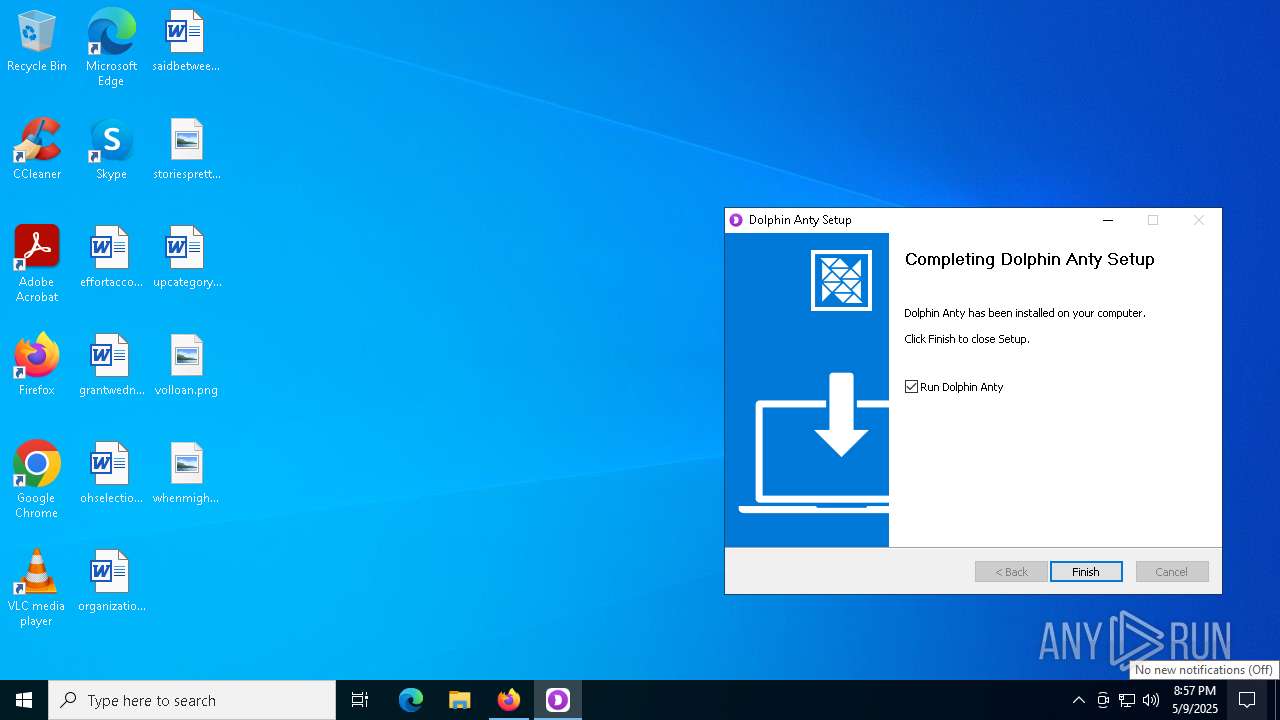The height and width of the screenshot is (720, 1280).
Task: Show hidden system tray icons
Action: (x=1078, y=700)
